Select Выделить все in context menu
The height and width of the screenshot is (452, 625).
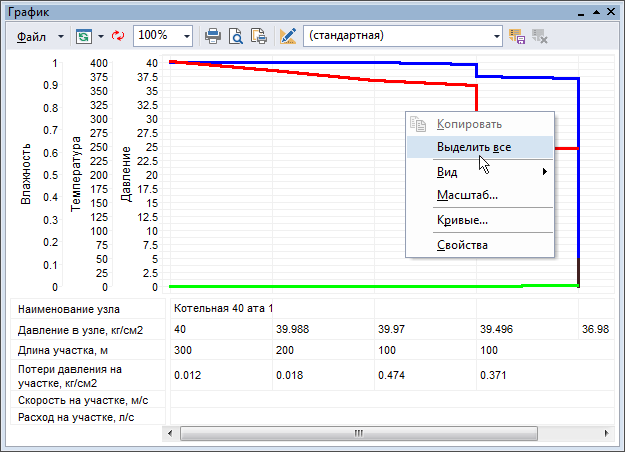tap(473, 147)
